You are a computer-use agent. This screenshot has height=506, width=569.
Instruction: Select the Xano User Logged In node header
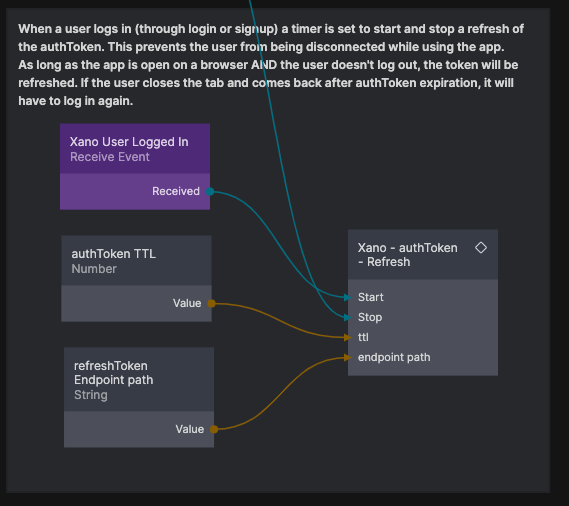[135, 148]
